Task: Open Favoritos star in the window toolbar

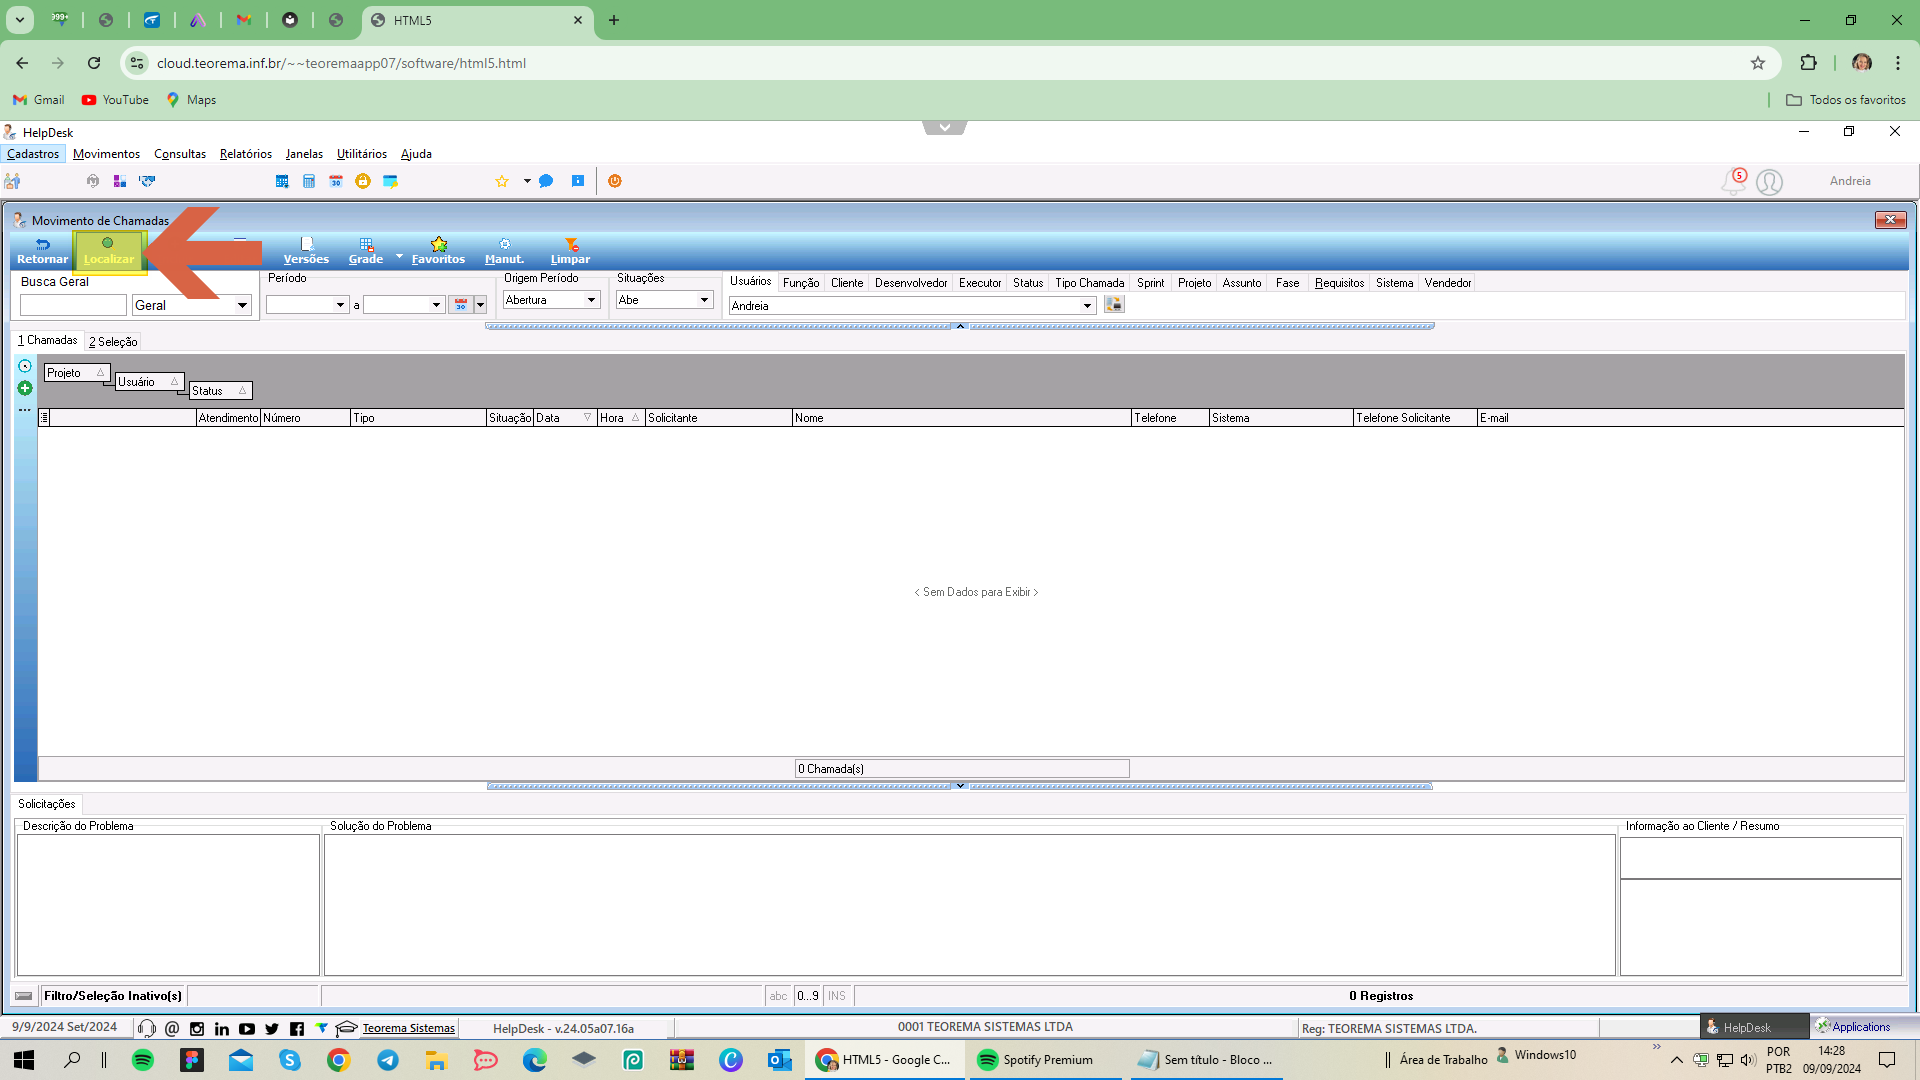Action: click(x=438, y=251)
